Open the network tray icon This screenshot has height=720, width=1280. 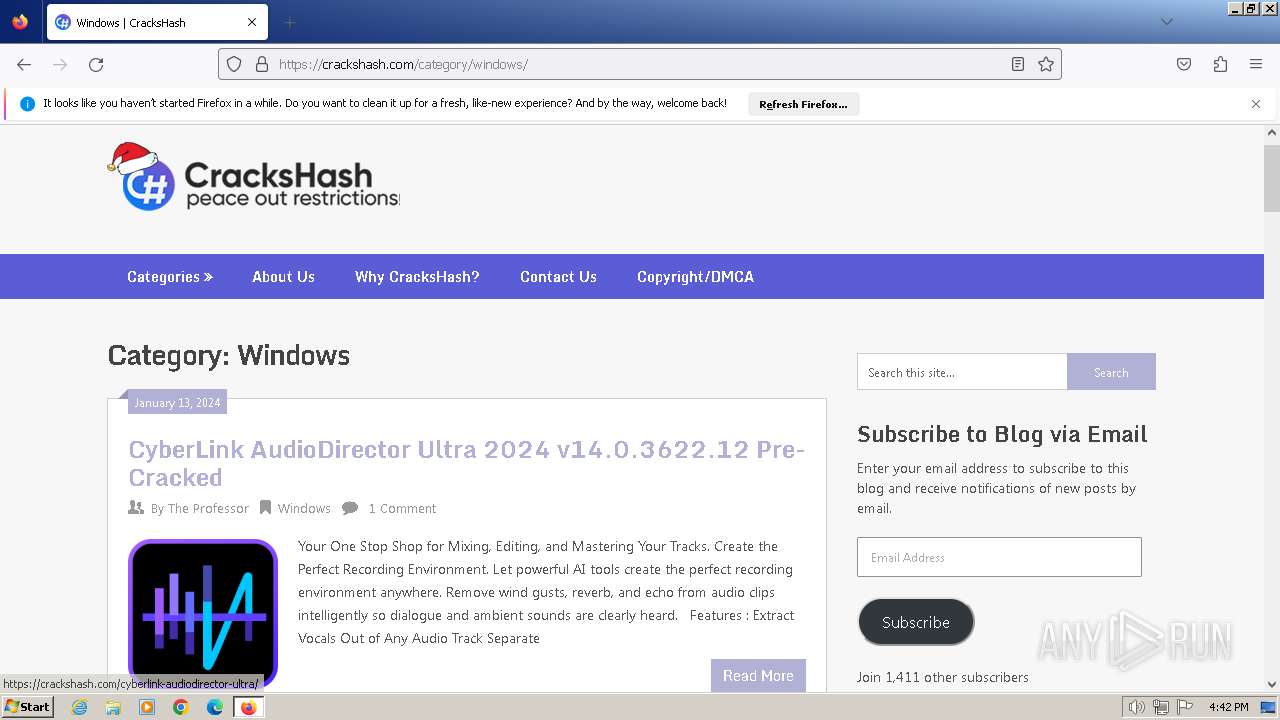(x=1161, y=707)
